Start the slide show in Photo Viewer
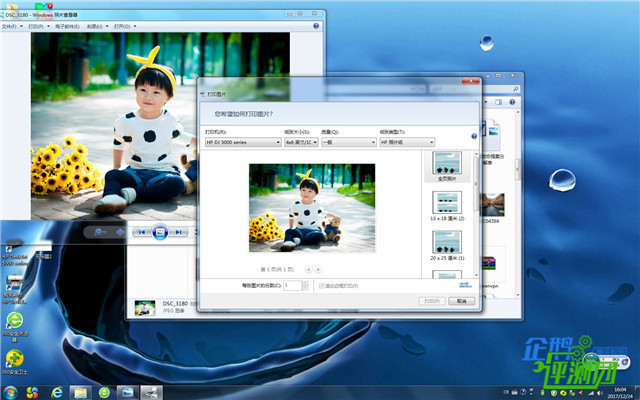640x400 pixels. click(x=160, y=232)
